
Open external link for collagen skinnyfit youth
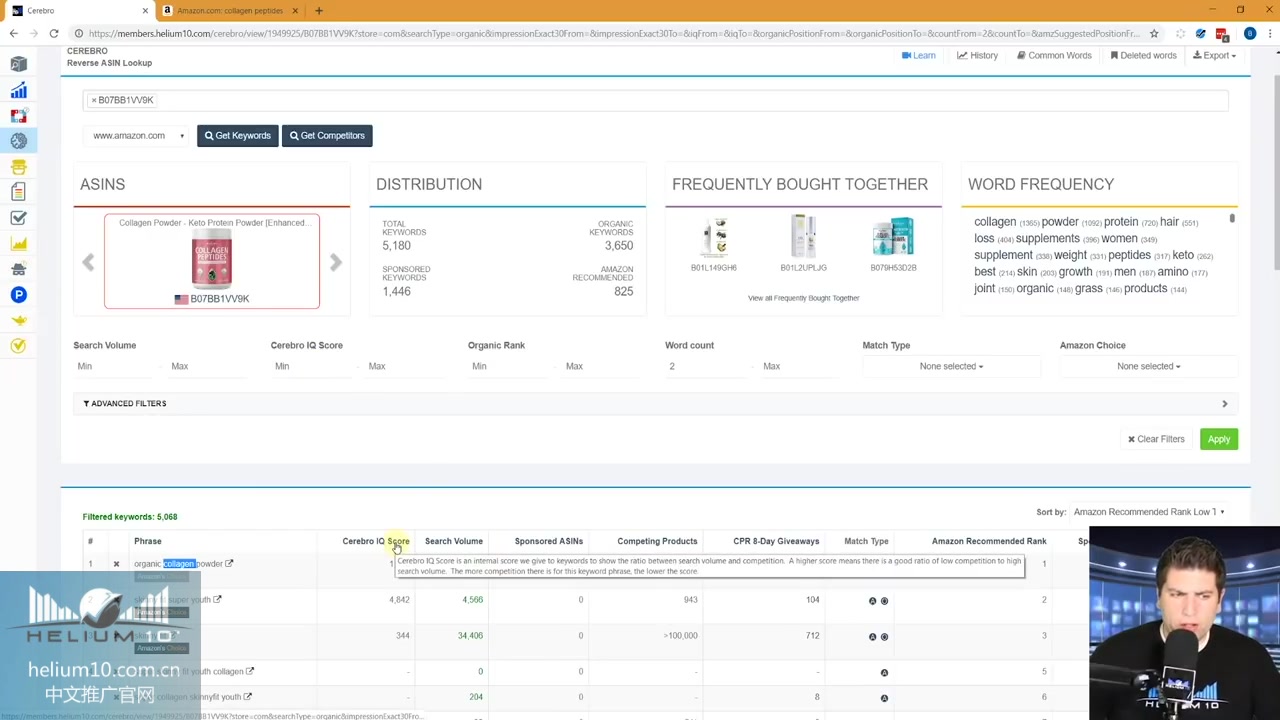tap(248, 697)
